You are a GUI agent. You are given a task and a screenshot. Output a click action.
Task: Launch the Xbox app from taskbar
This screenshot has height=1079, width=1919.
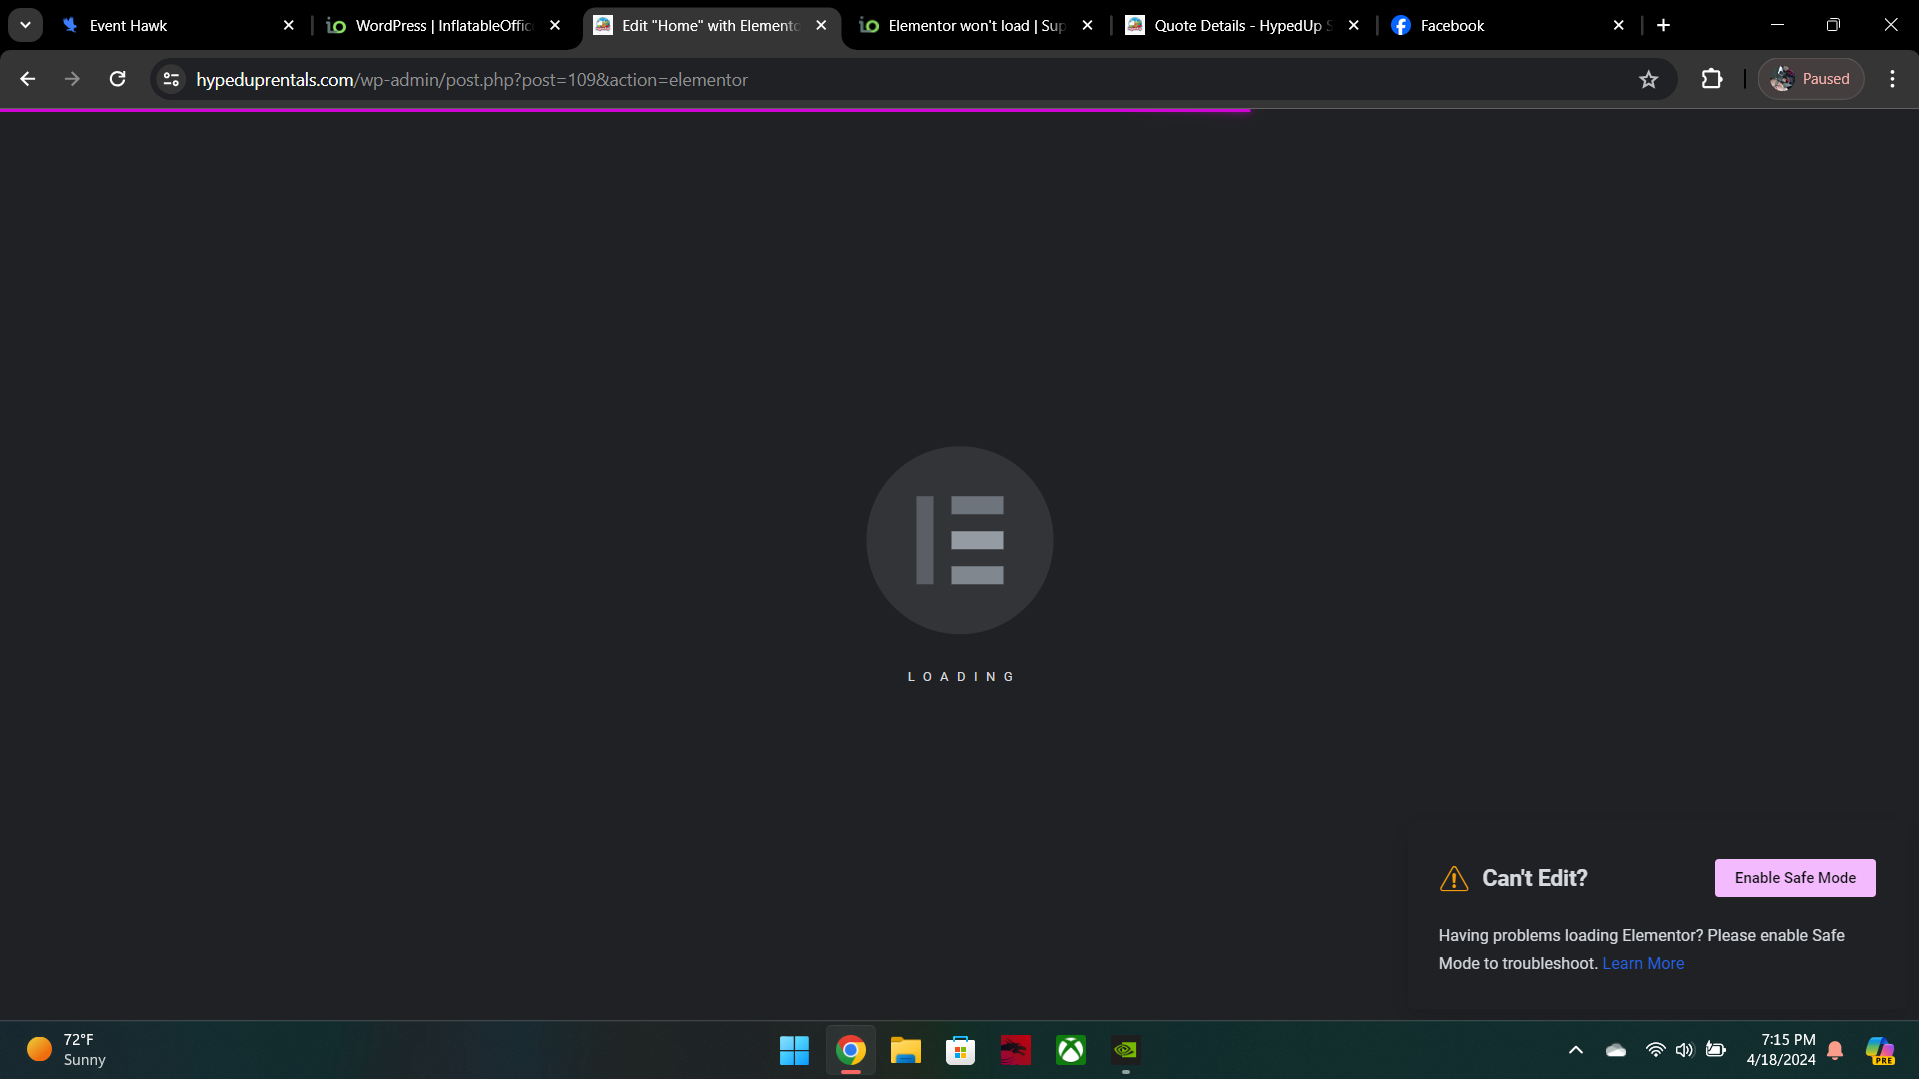coord(1070,1050)
